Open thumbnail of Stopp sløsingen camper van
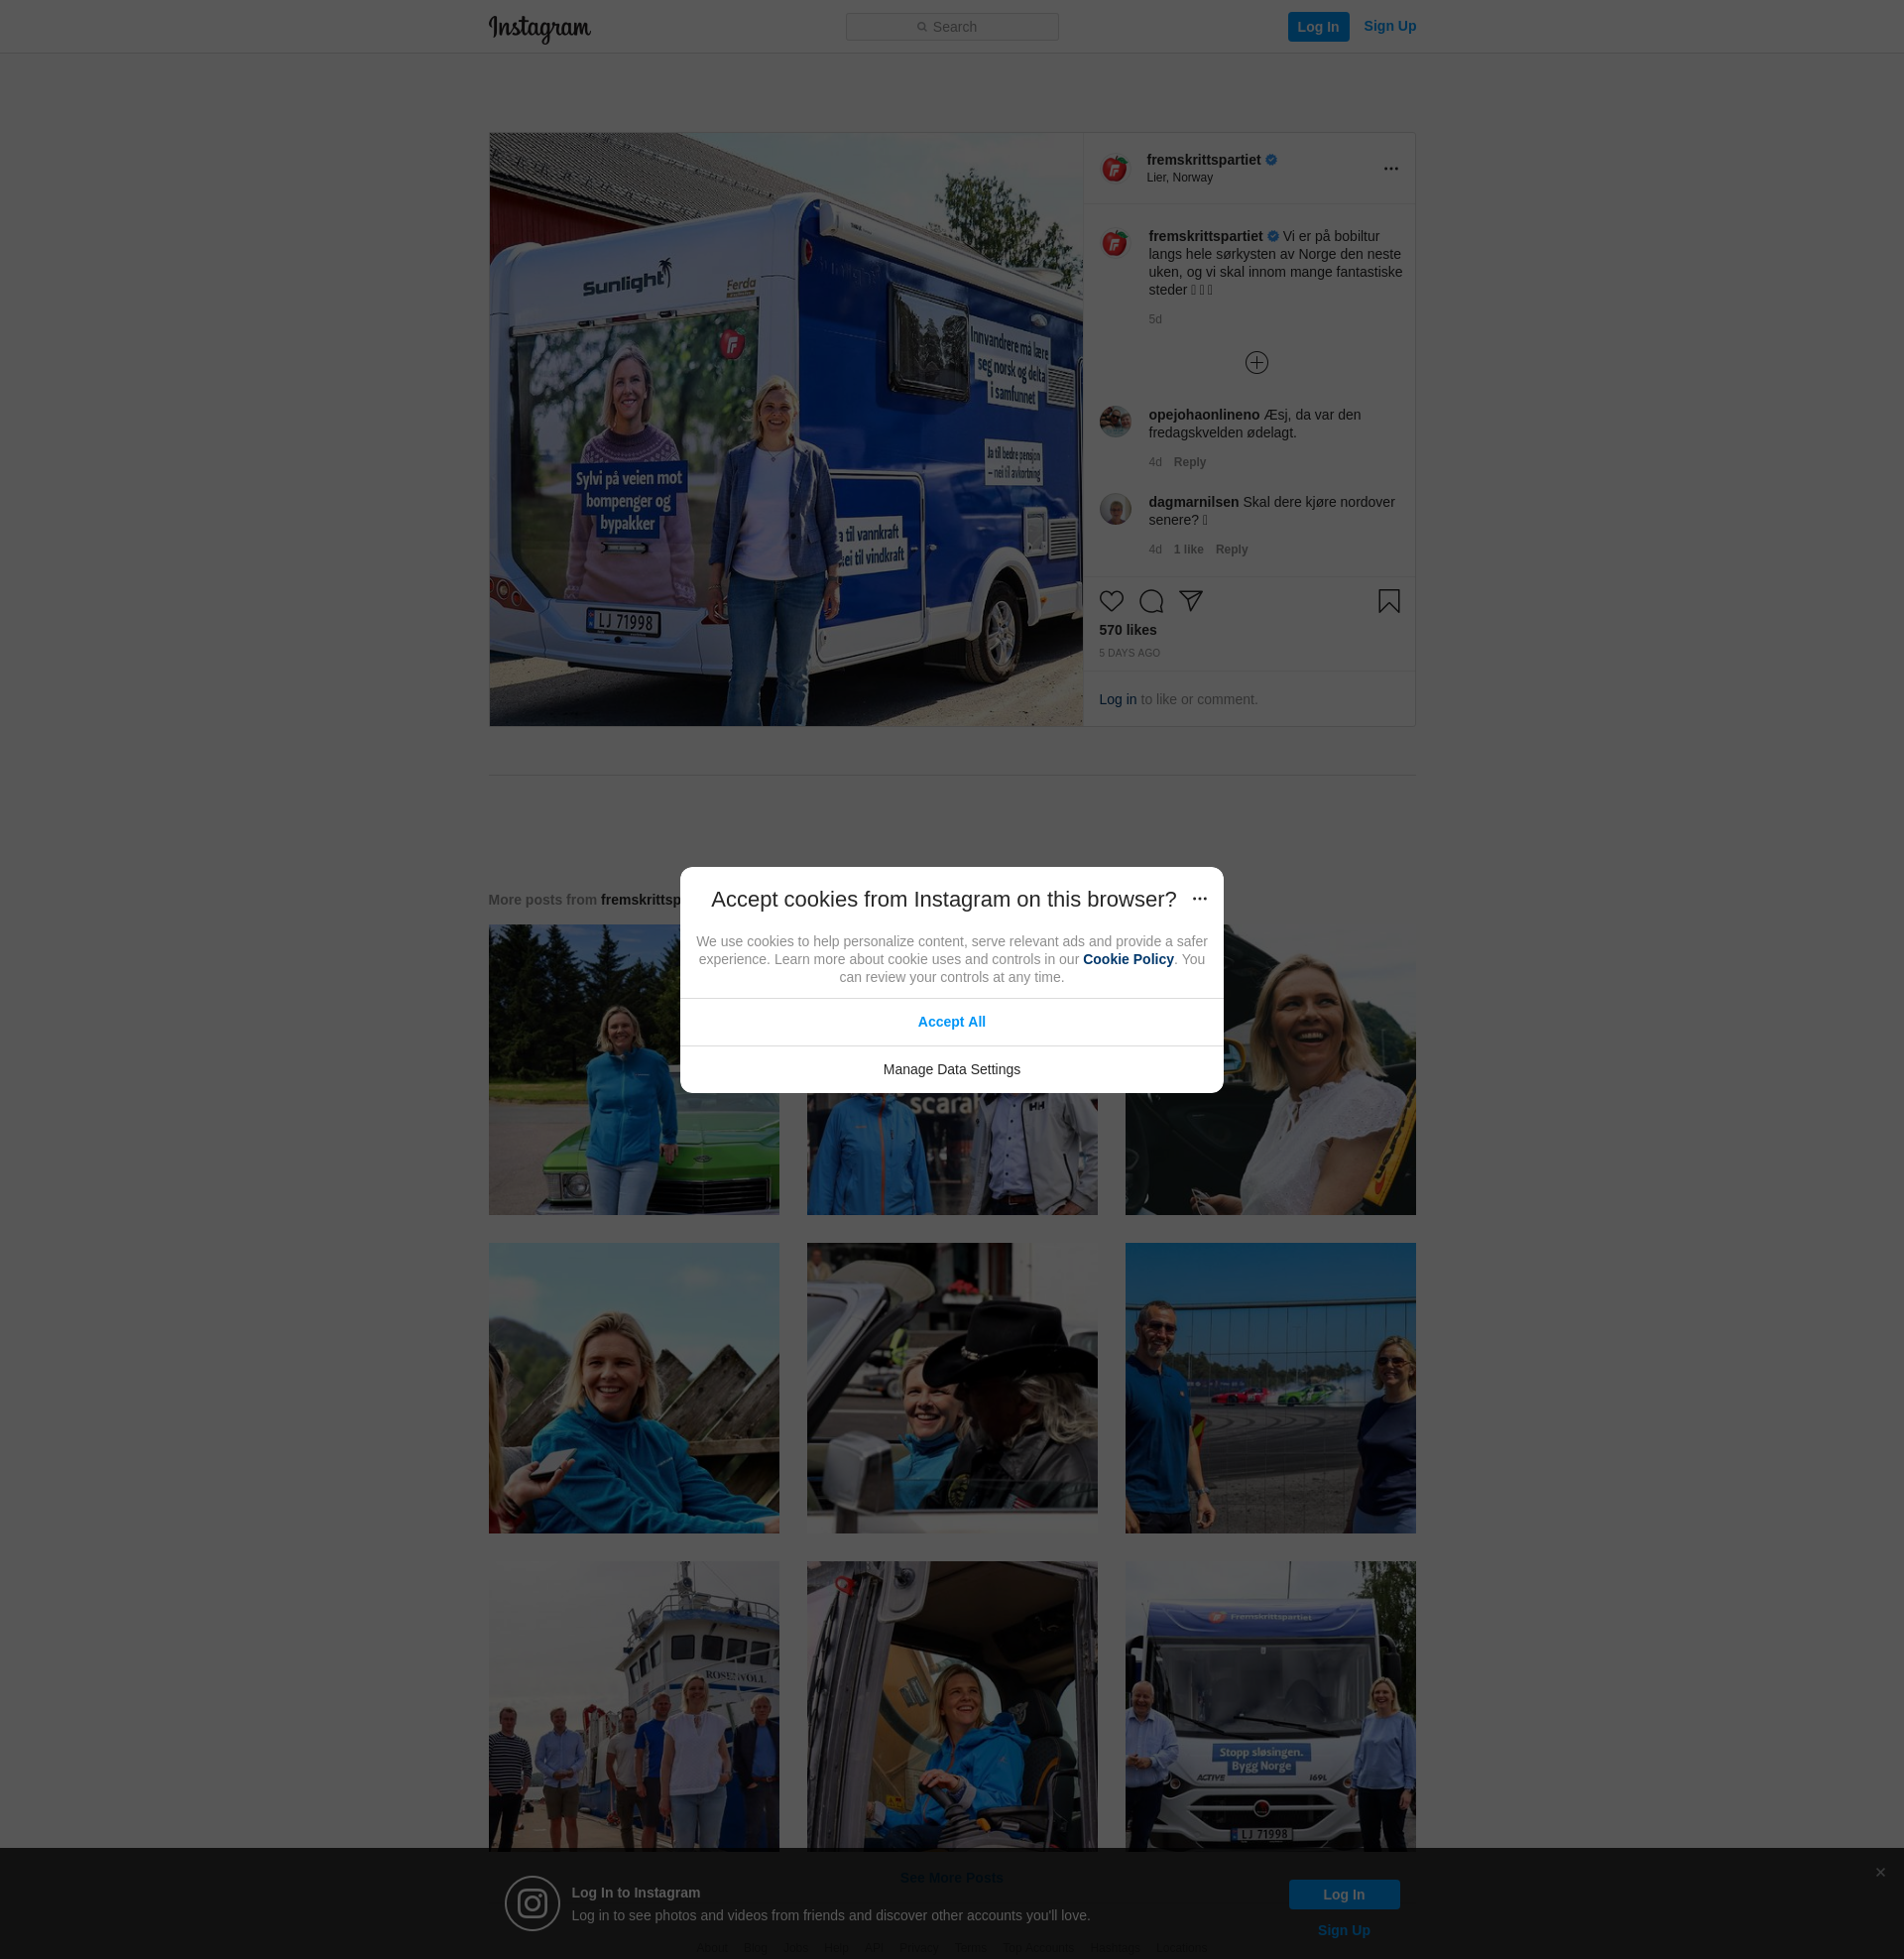The width and height of the screenshot is (1904, 1959). pos(1269,1706)
